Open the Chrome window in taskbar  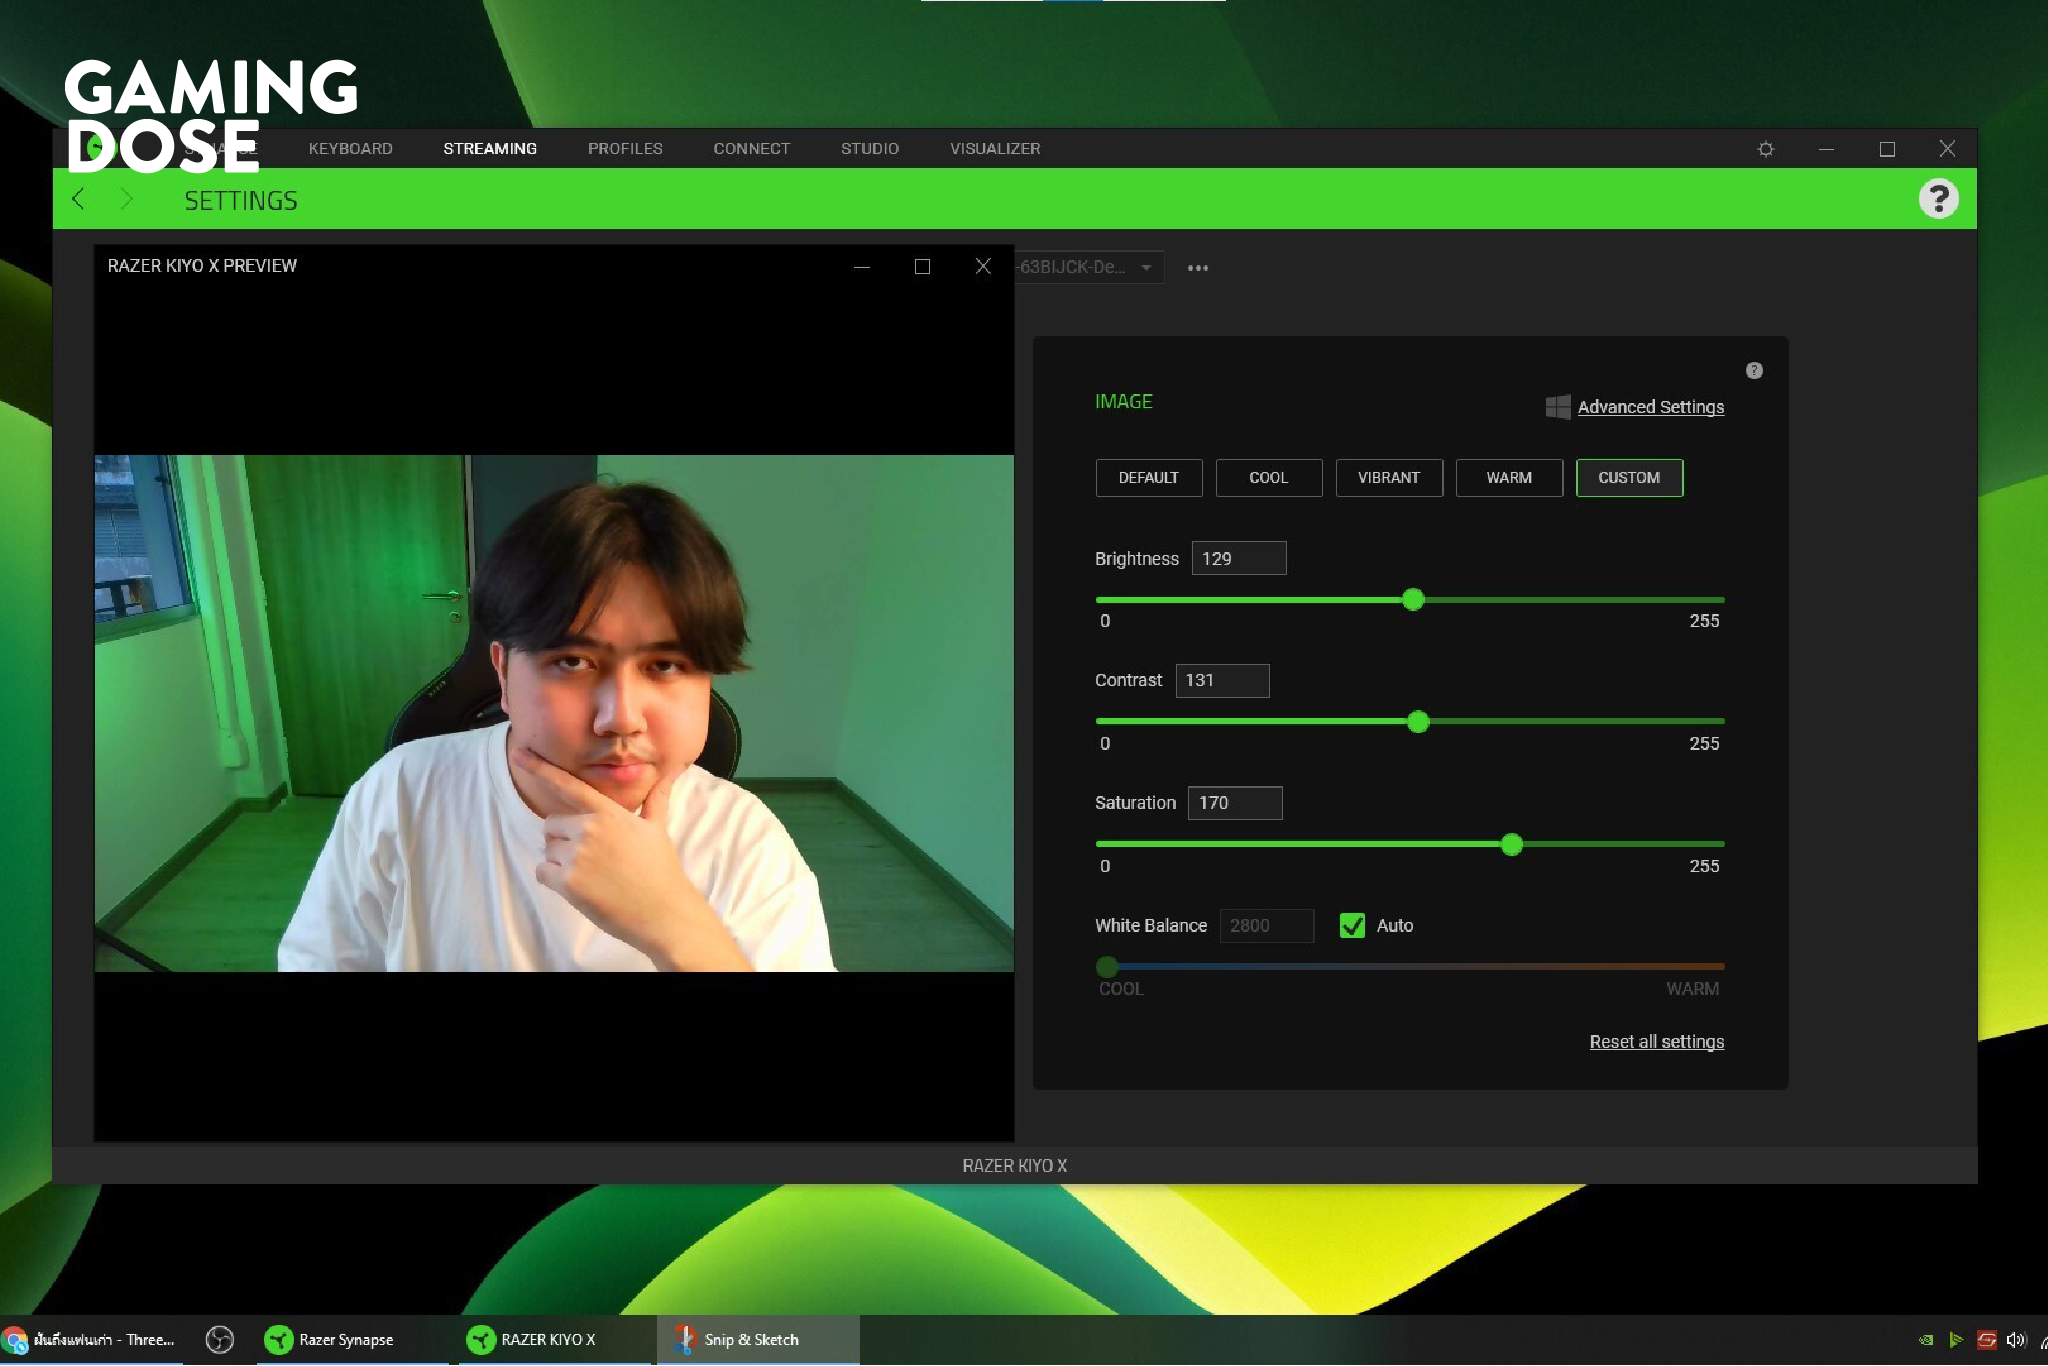[92, 1340]
